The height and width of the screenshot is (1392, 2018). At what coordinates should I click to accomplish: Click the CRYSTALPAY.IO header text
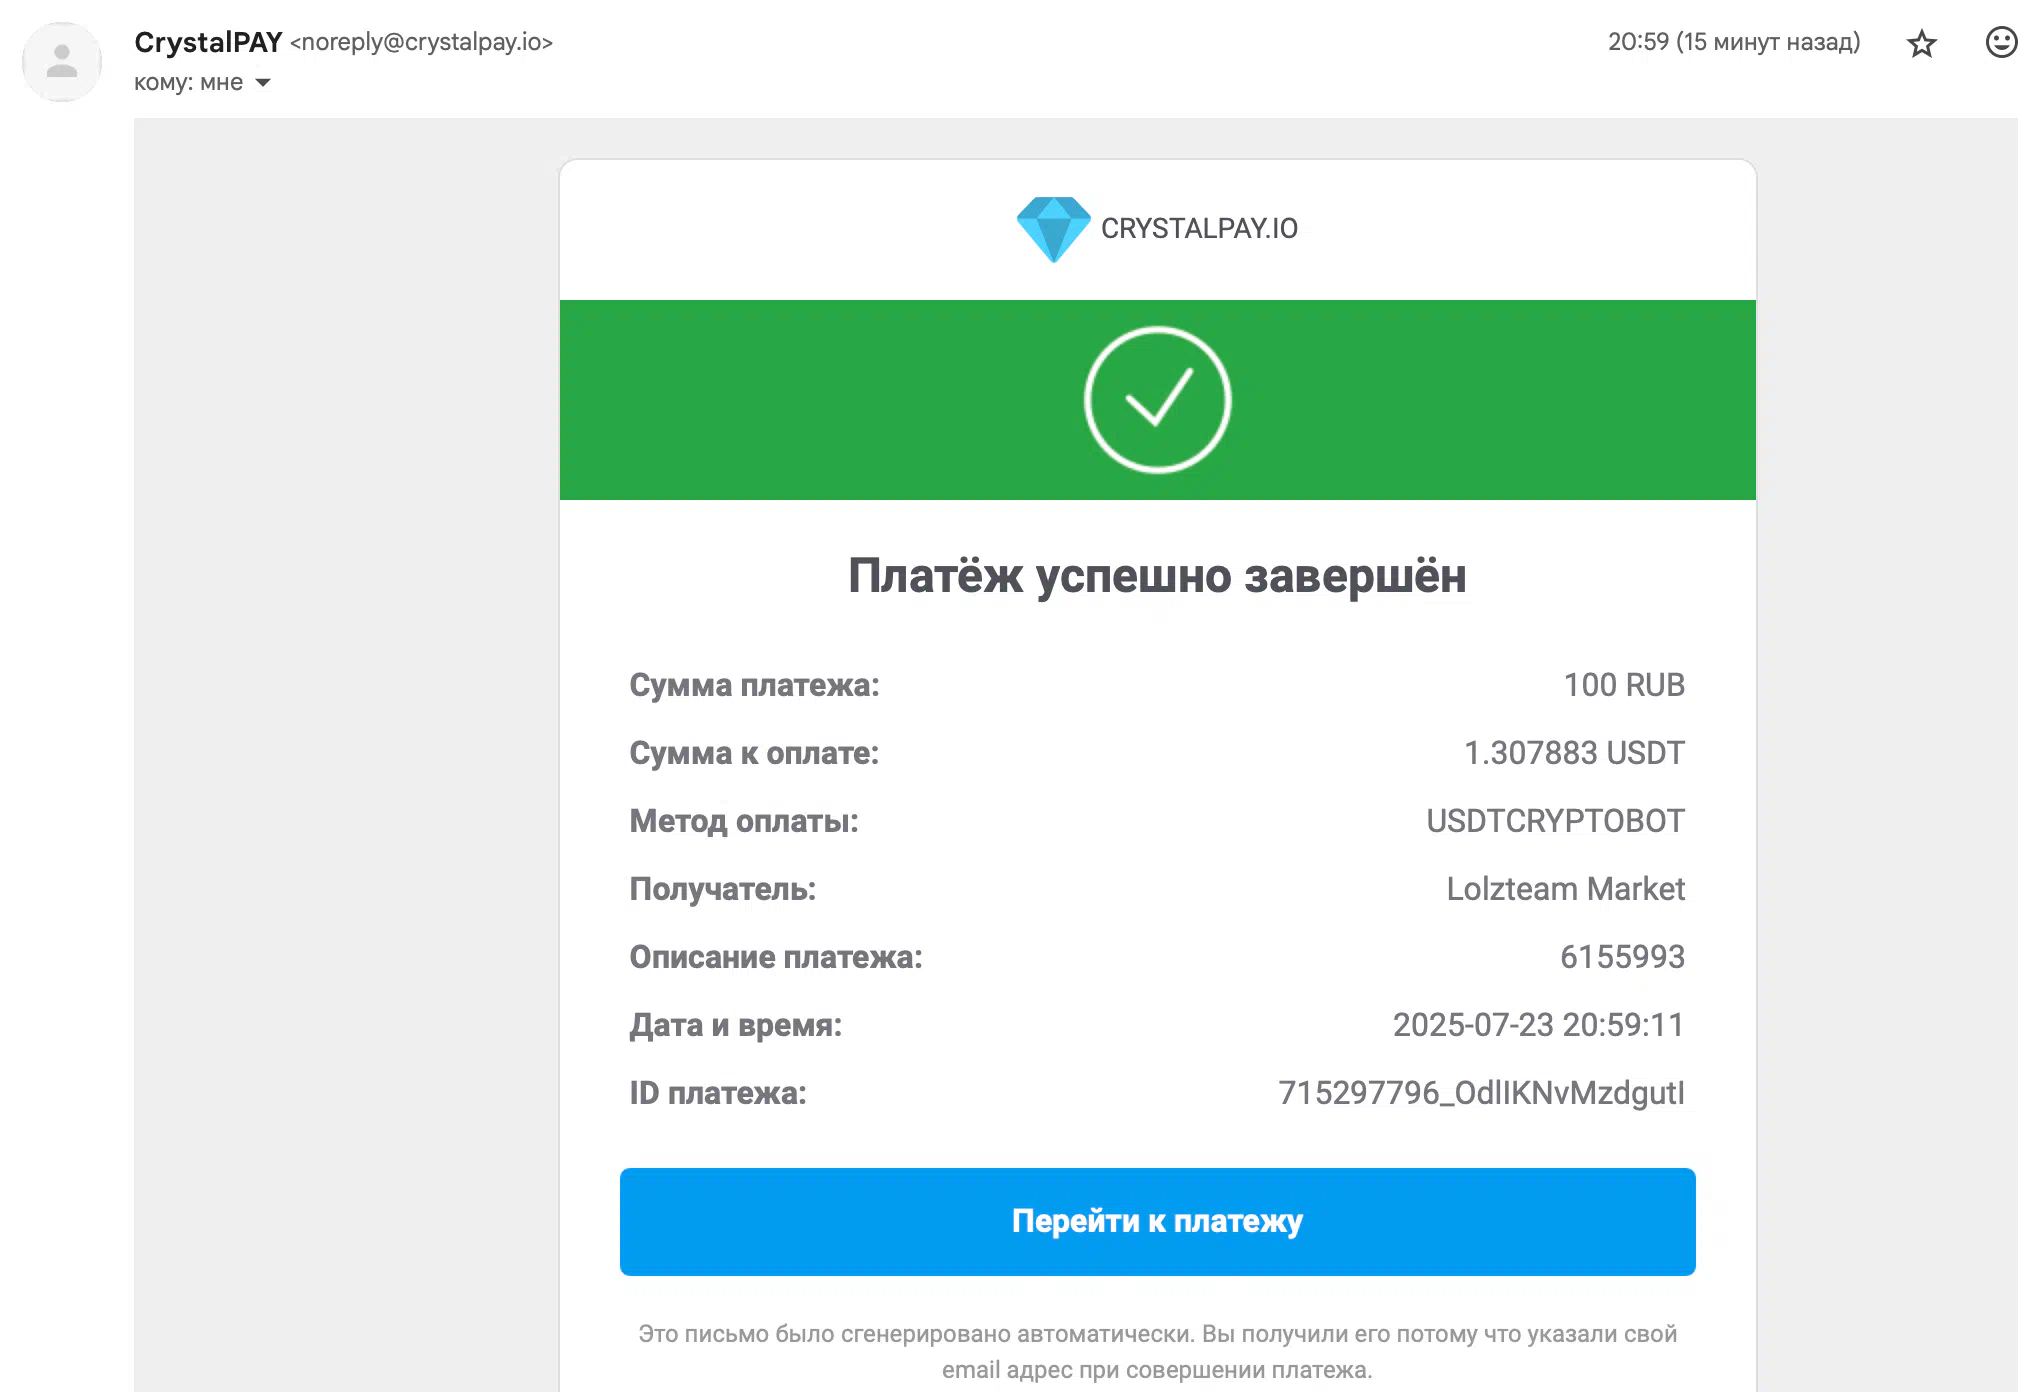(1199, 229)
